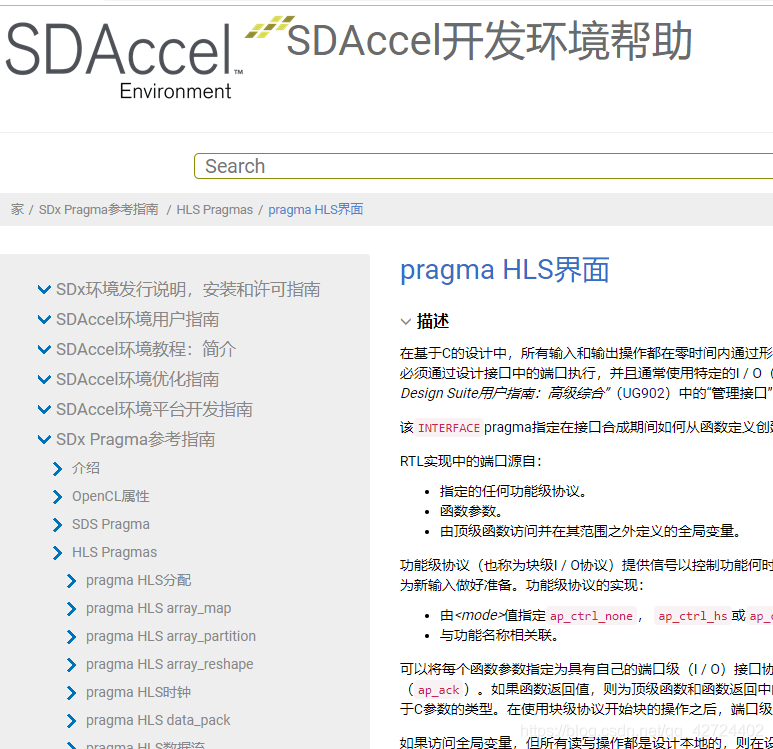Toggle the SDAccel环境优化指南 chevron
Screen dimensions: 773x749
click(44, 379)
